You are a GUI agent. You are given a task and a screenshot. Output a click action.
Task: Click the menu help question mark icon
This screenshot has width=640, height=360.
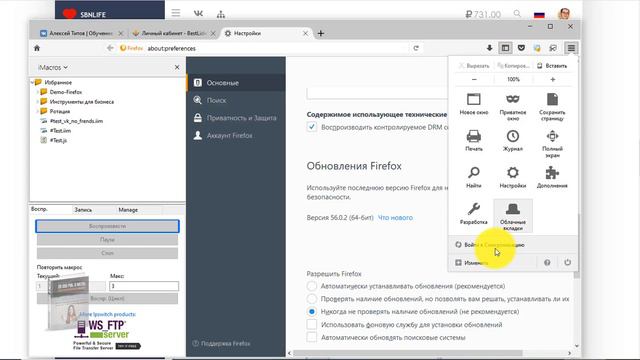click(547, 262)
